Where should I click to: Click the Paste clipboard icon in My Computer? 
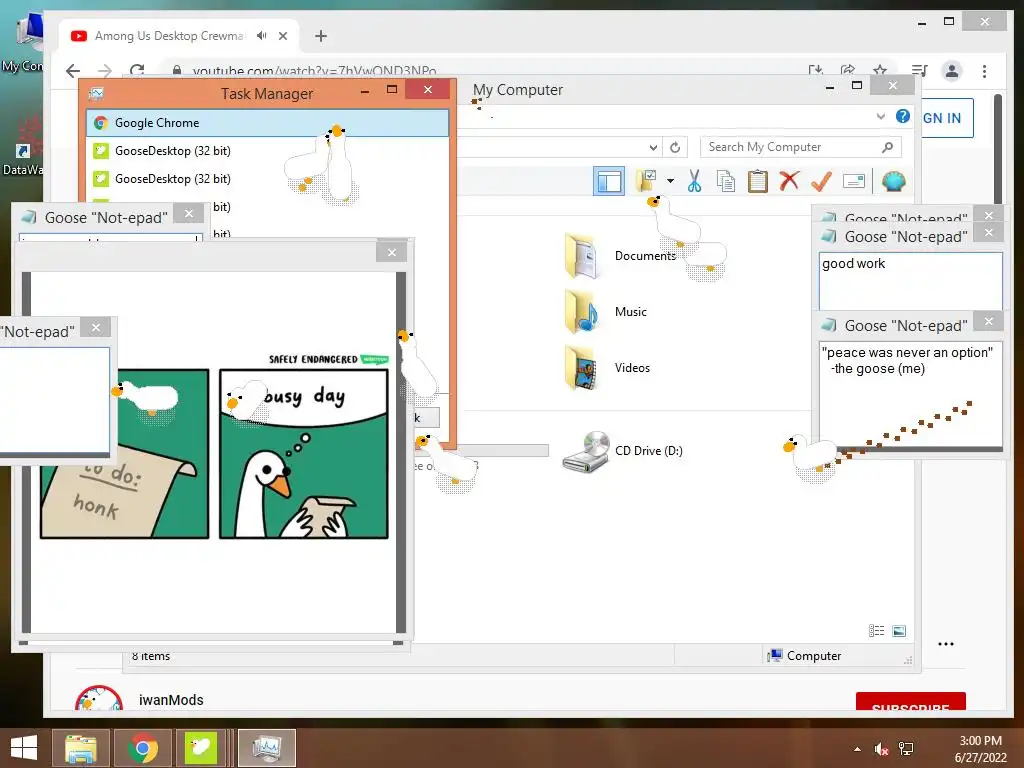758,181
